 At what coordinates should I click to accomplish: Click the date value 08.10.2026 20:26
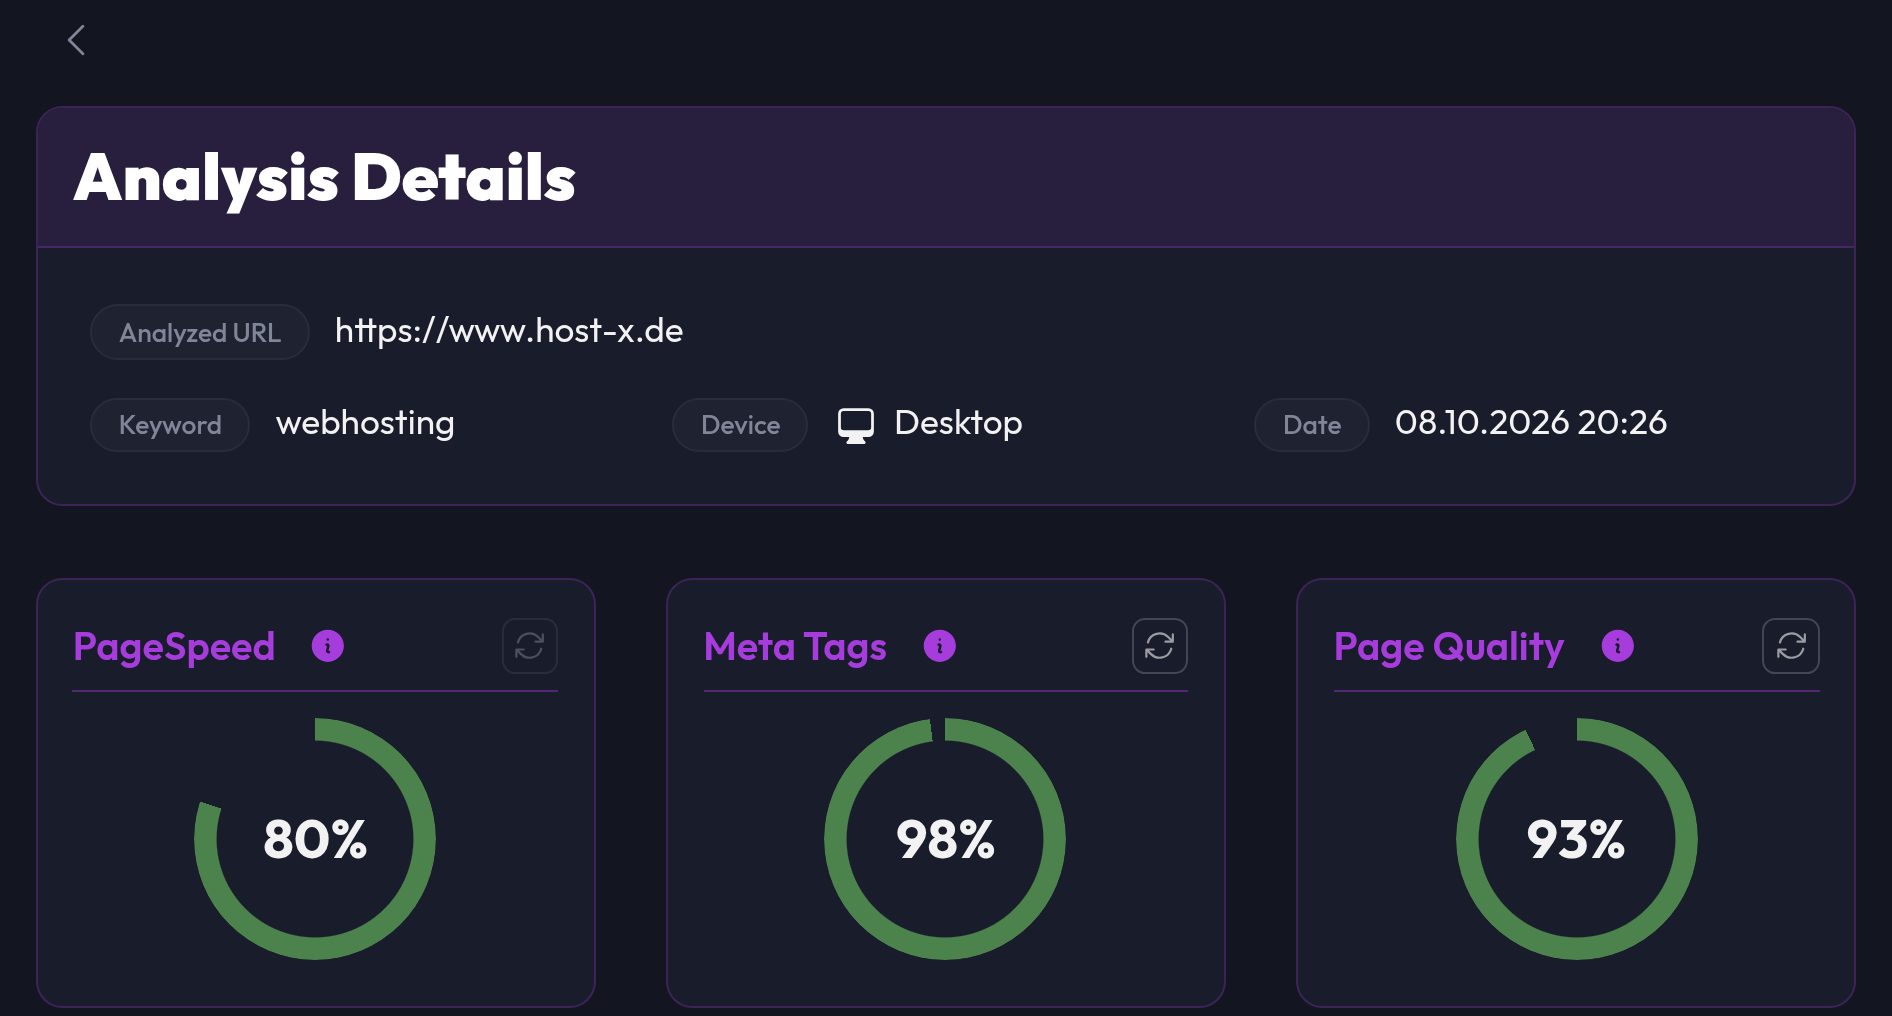(1531, 423)
